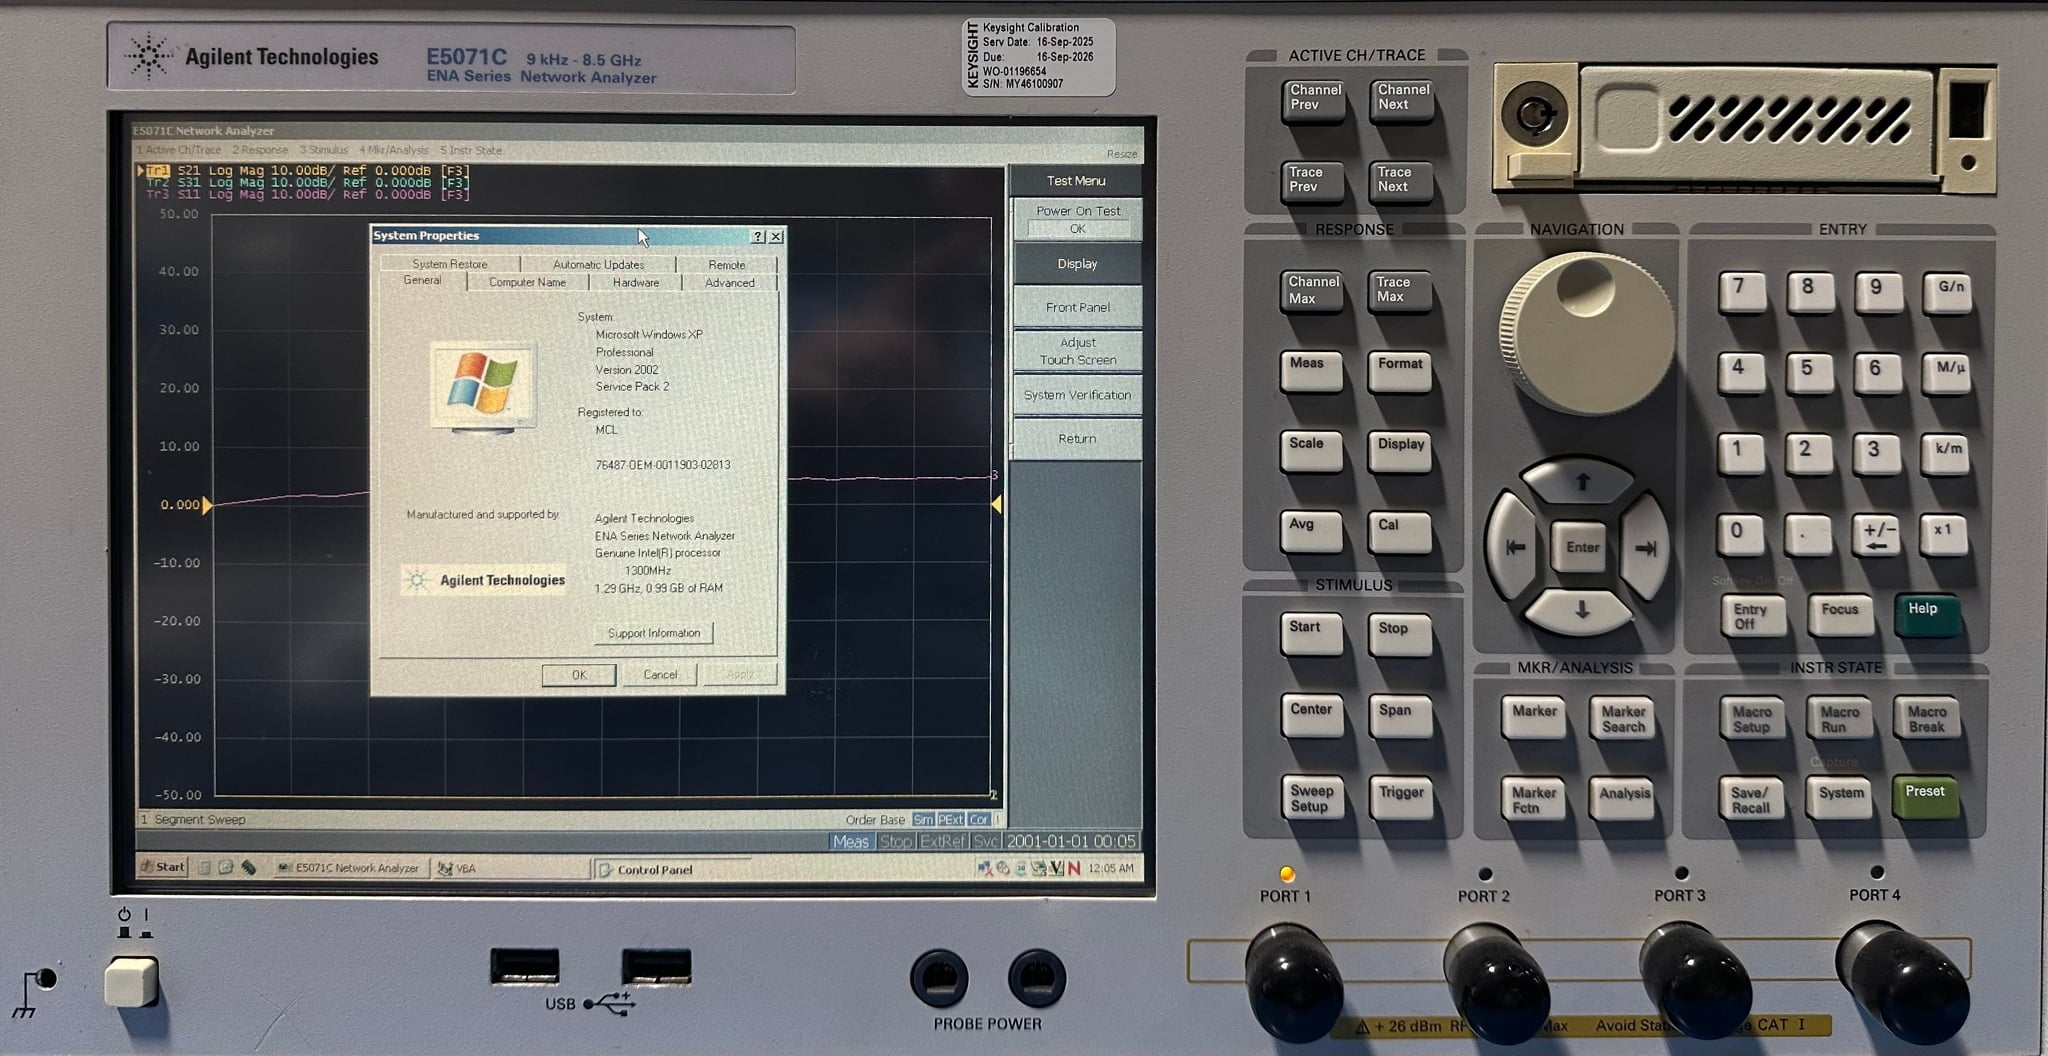Click third quick launch icon in taskbar
This screenshot has width=2048, height=1056.
248,868
